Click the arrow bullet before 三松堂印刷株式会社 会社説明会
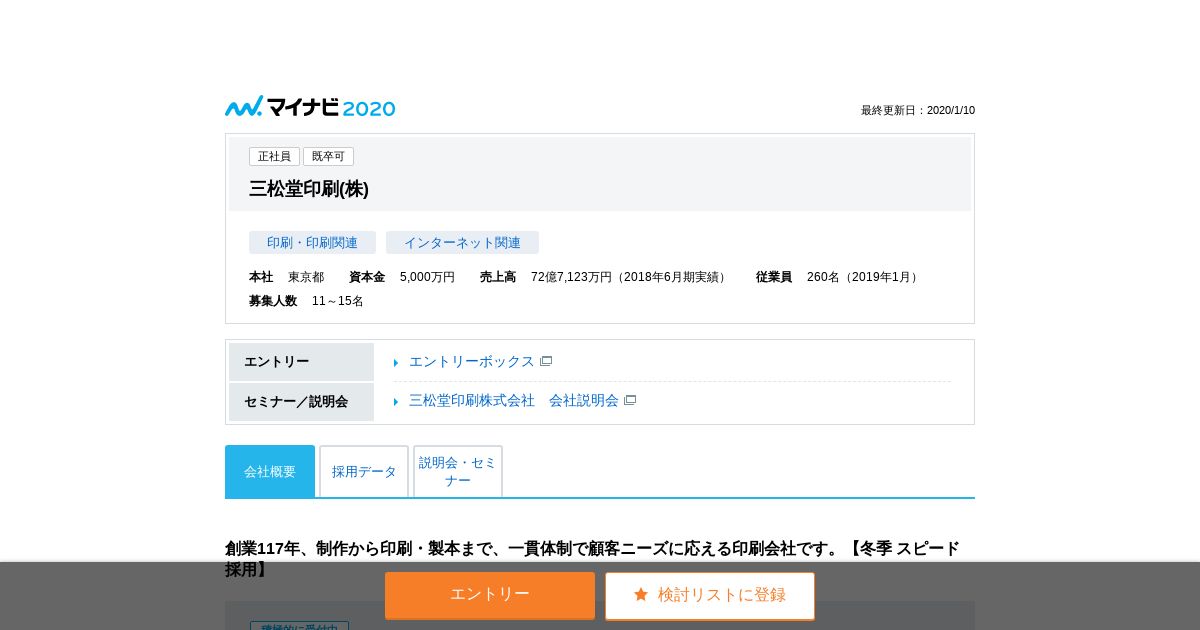The width and height of the screenshot is (1200, 630). [396, 402]
